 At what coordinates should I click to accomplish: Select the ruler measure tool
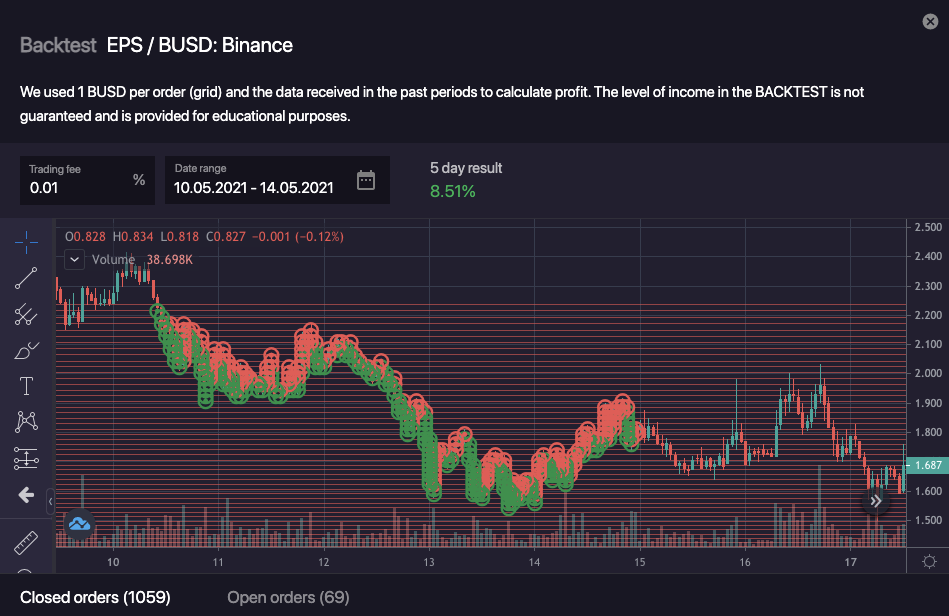point(26,543)
